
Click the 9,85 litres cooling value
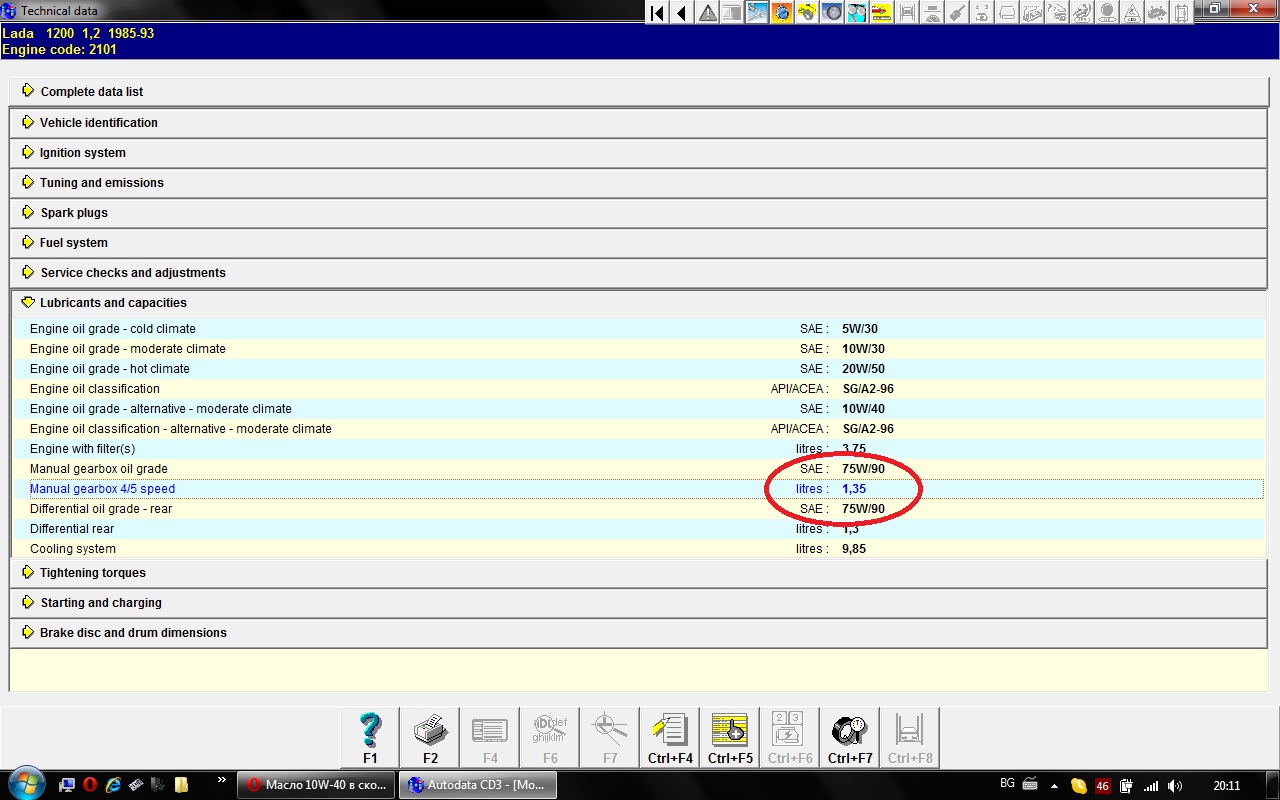pos(854,549)
